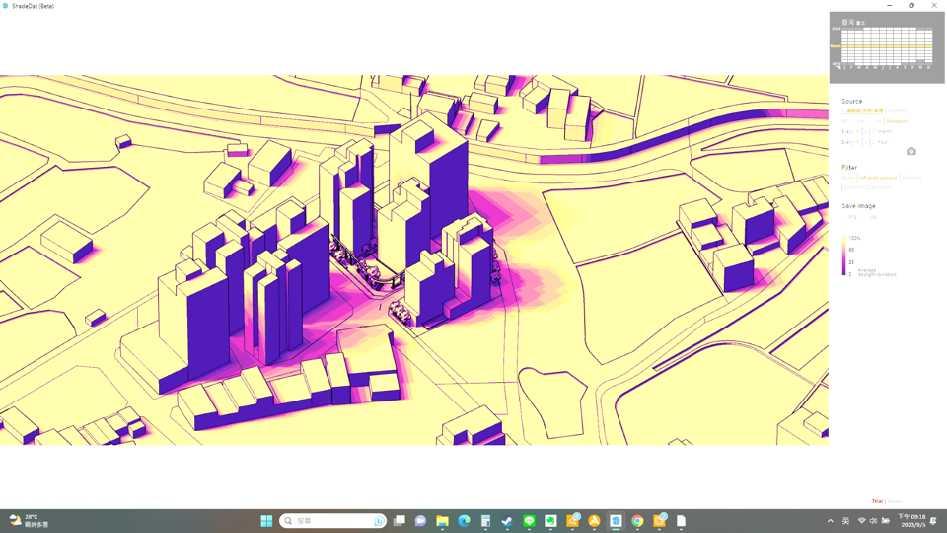Open the taskbar clock and date
This screenshot has height=533, width=947.
pyautogui.click(x=911, y=521)
